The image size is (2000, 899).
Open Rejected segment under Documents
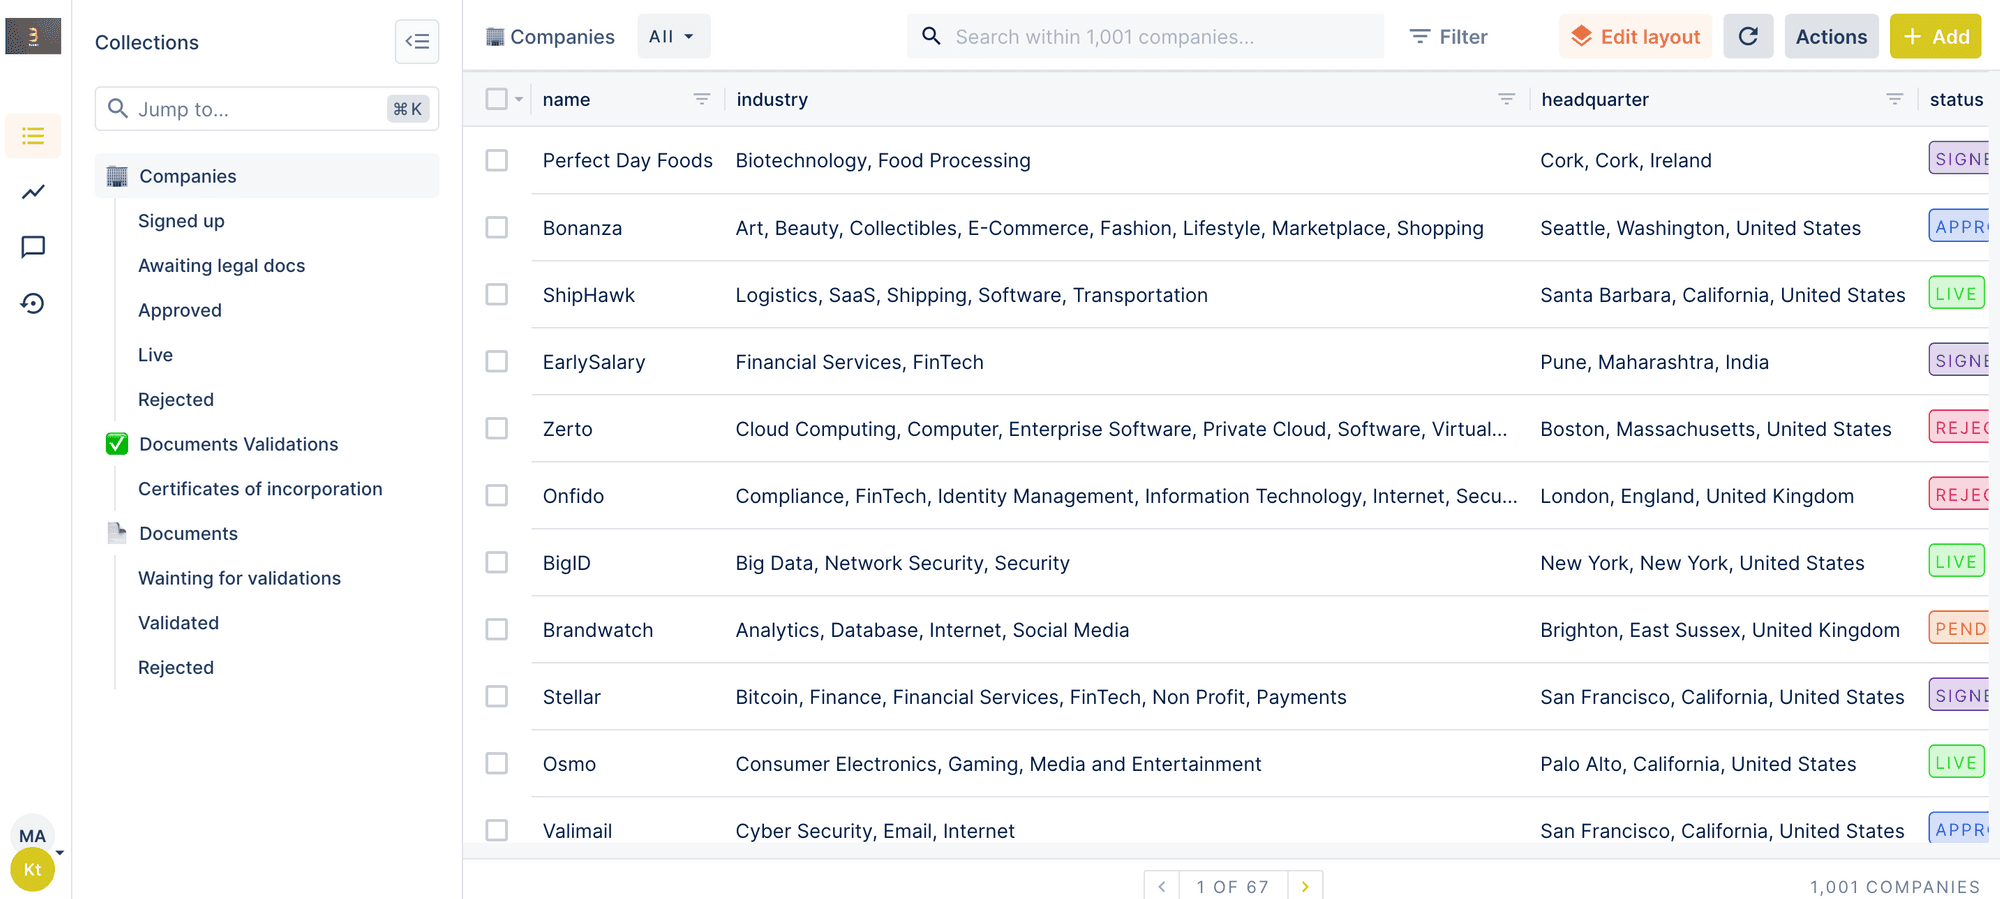176,667
